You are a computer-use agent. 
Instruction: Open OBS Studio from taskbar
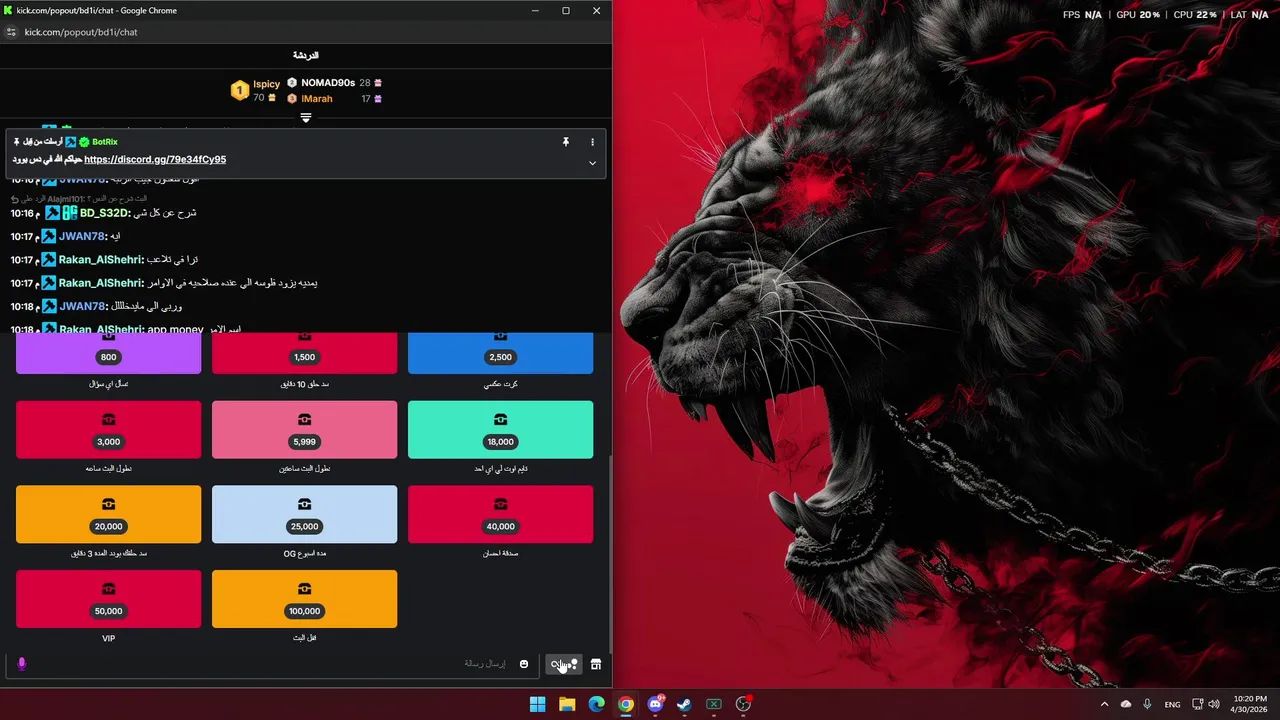743,704
